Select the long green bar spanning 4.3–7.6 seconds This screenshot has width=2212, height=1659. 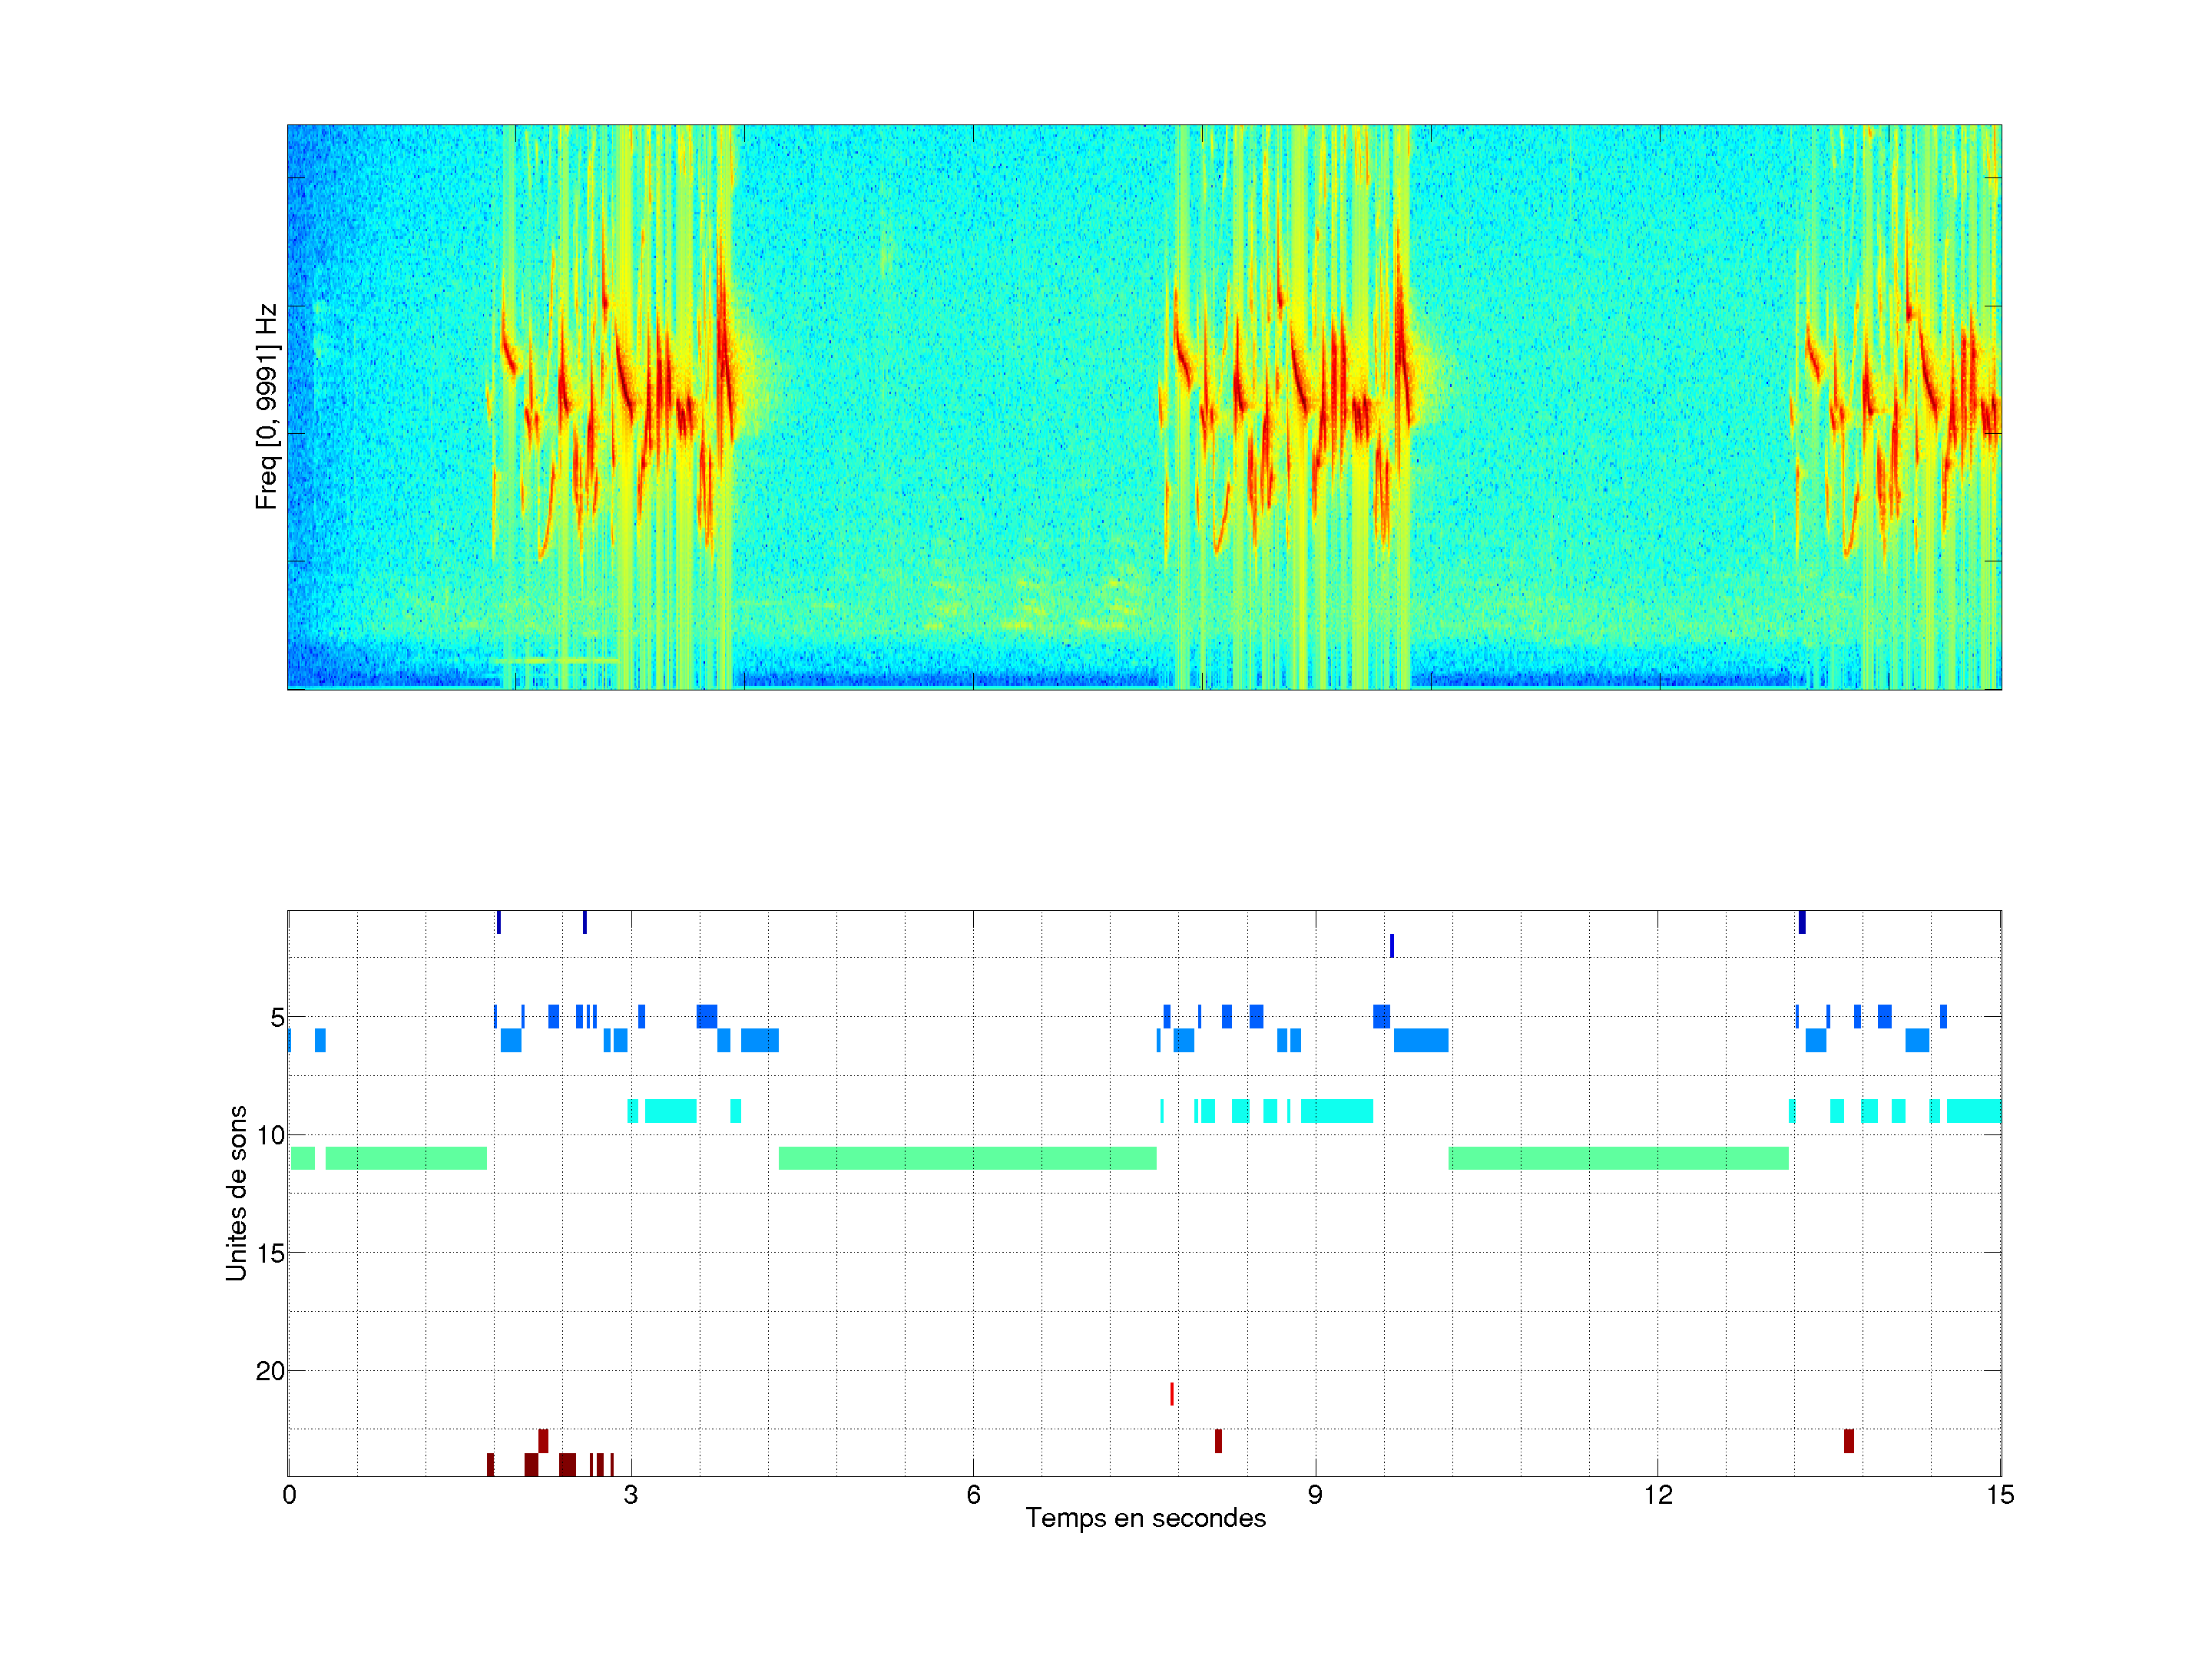(967, 1158)
